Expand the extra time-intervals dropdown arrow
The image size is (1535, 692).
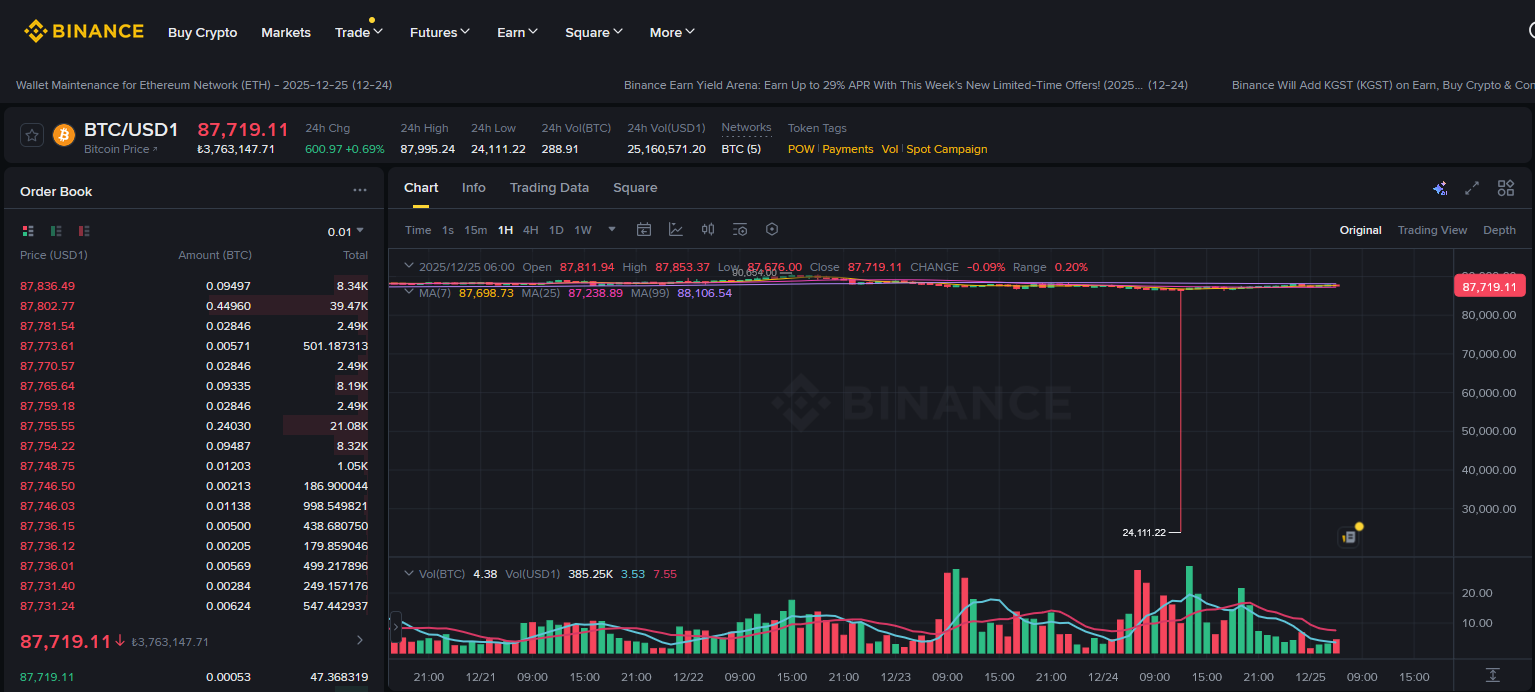(611, 229)
